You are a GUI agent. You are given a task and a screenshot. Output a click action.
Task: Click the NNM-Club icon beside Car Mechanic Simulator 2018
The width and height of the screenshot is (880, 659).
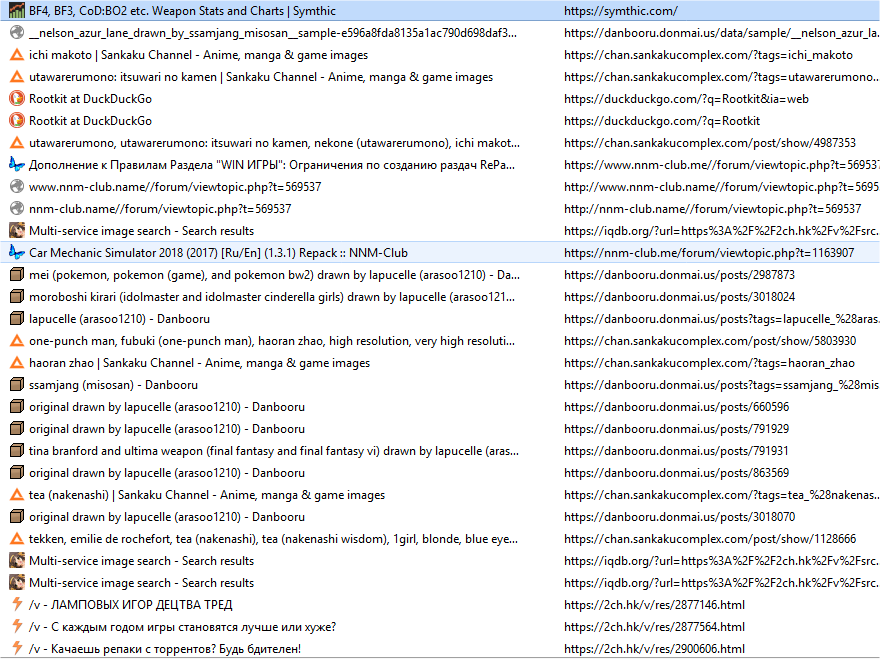(17, 253)
